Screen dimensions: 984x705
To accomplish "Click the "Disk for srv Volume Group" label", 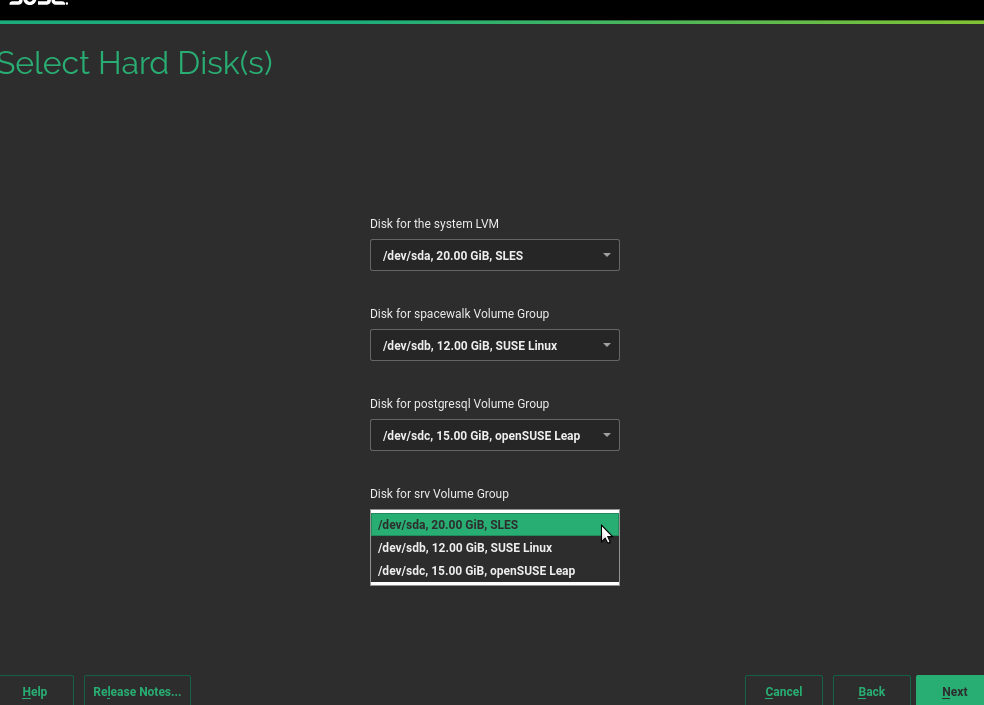I will pyautogui.click(x=439, y=494).
